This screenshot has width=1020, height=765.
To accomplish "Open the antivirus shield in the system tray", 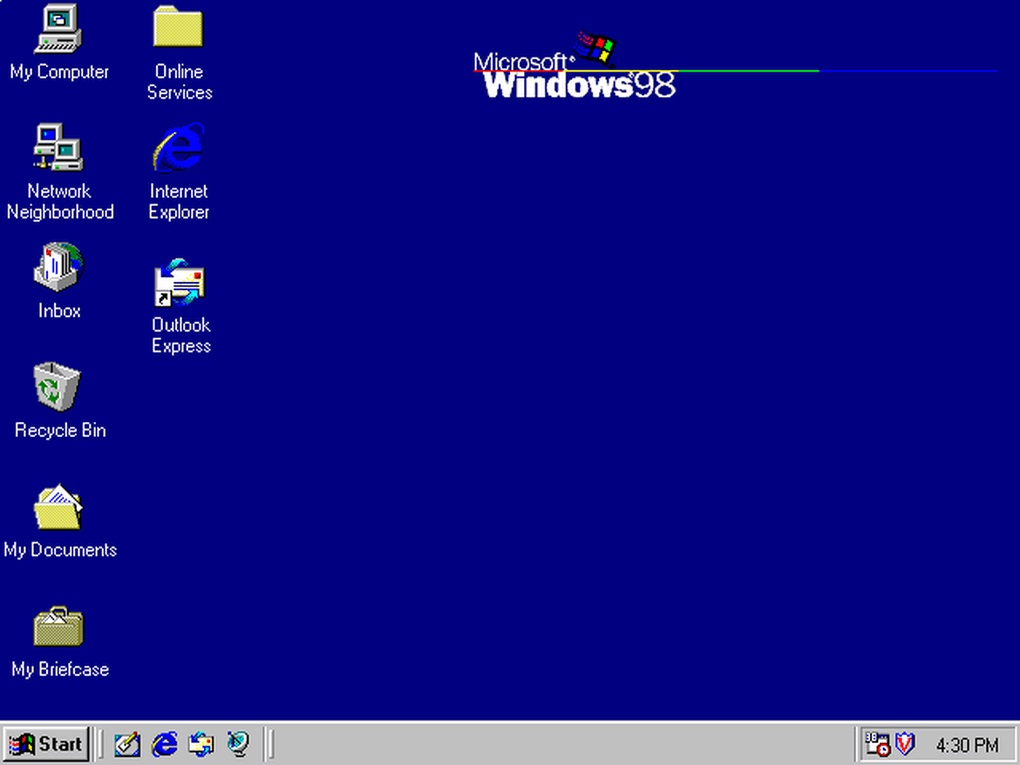I will [x=903, y=744].
